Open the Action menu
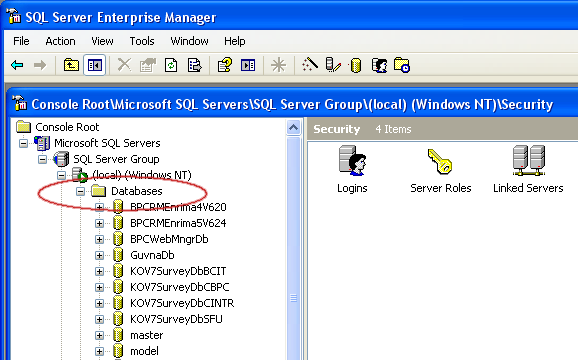The width and height of the screenshot is (578, 360). [x=60, y=41]
